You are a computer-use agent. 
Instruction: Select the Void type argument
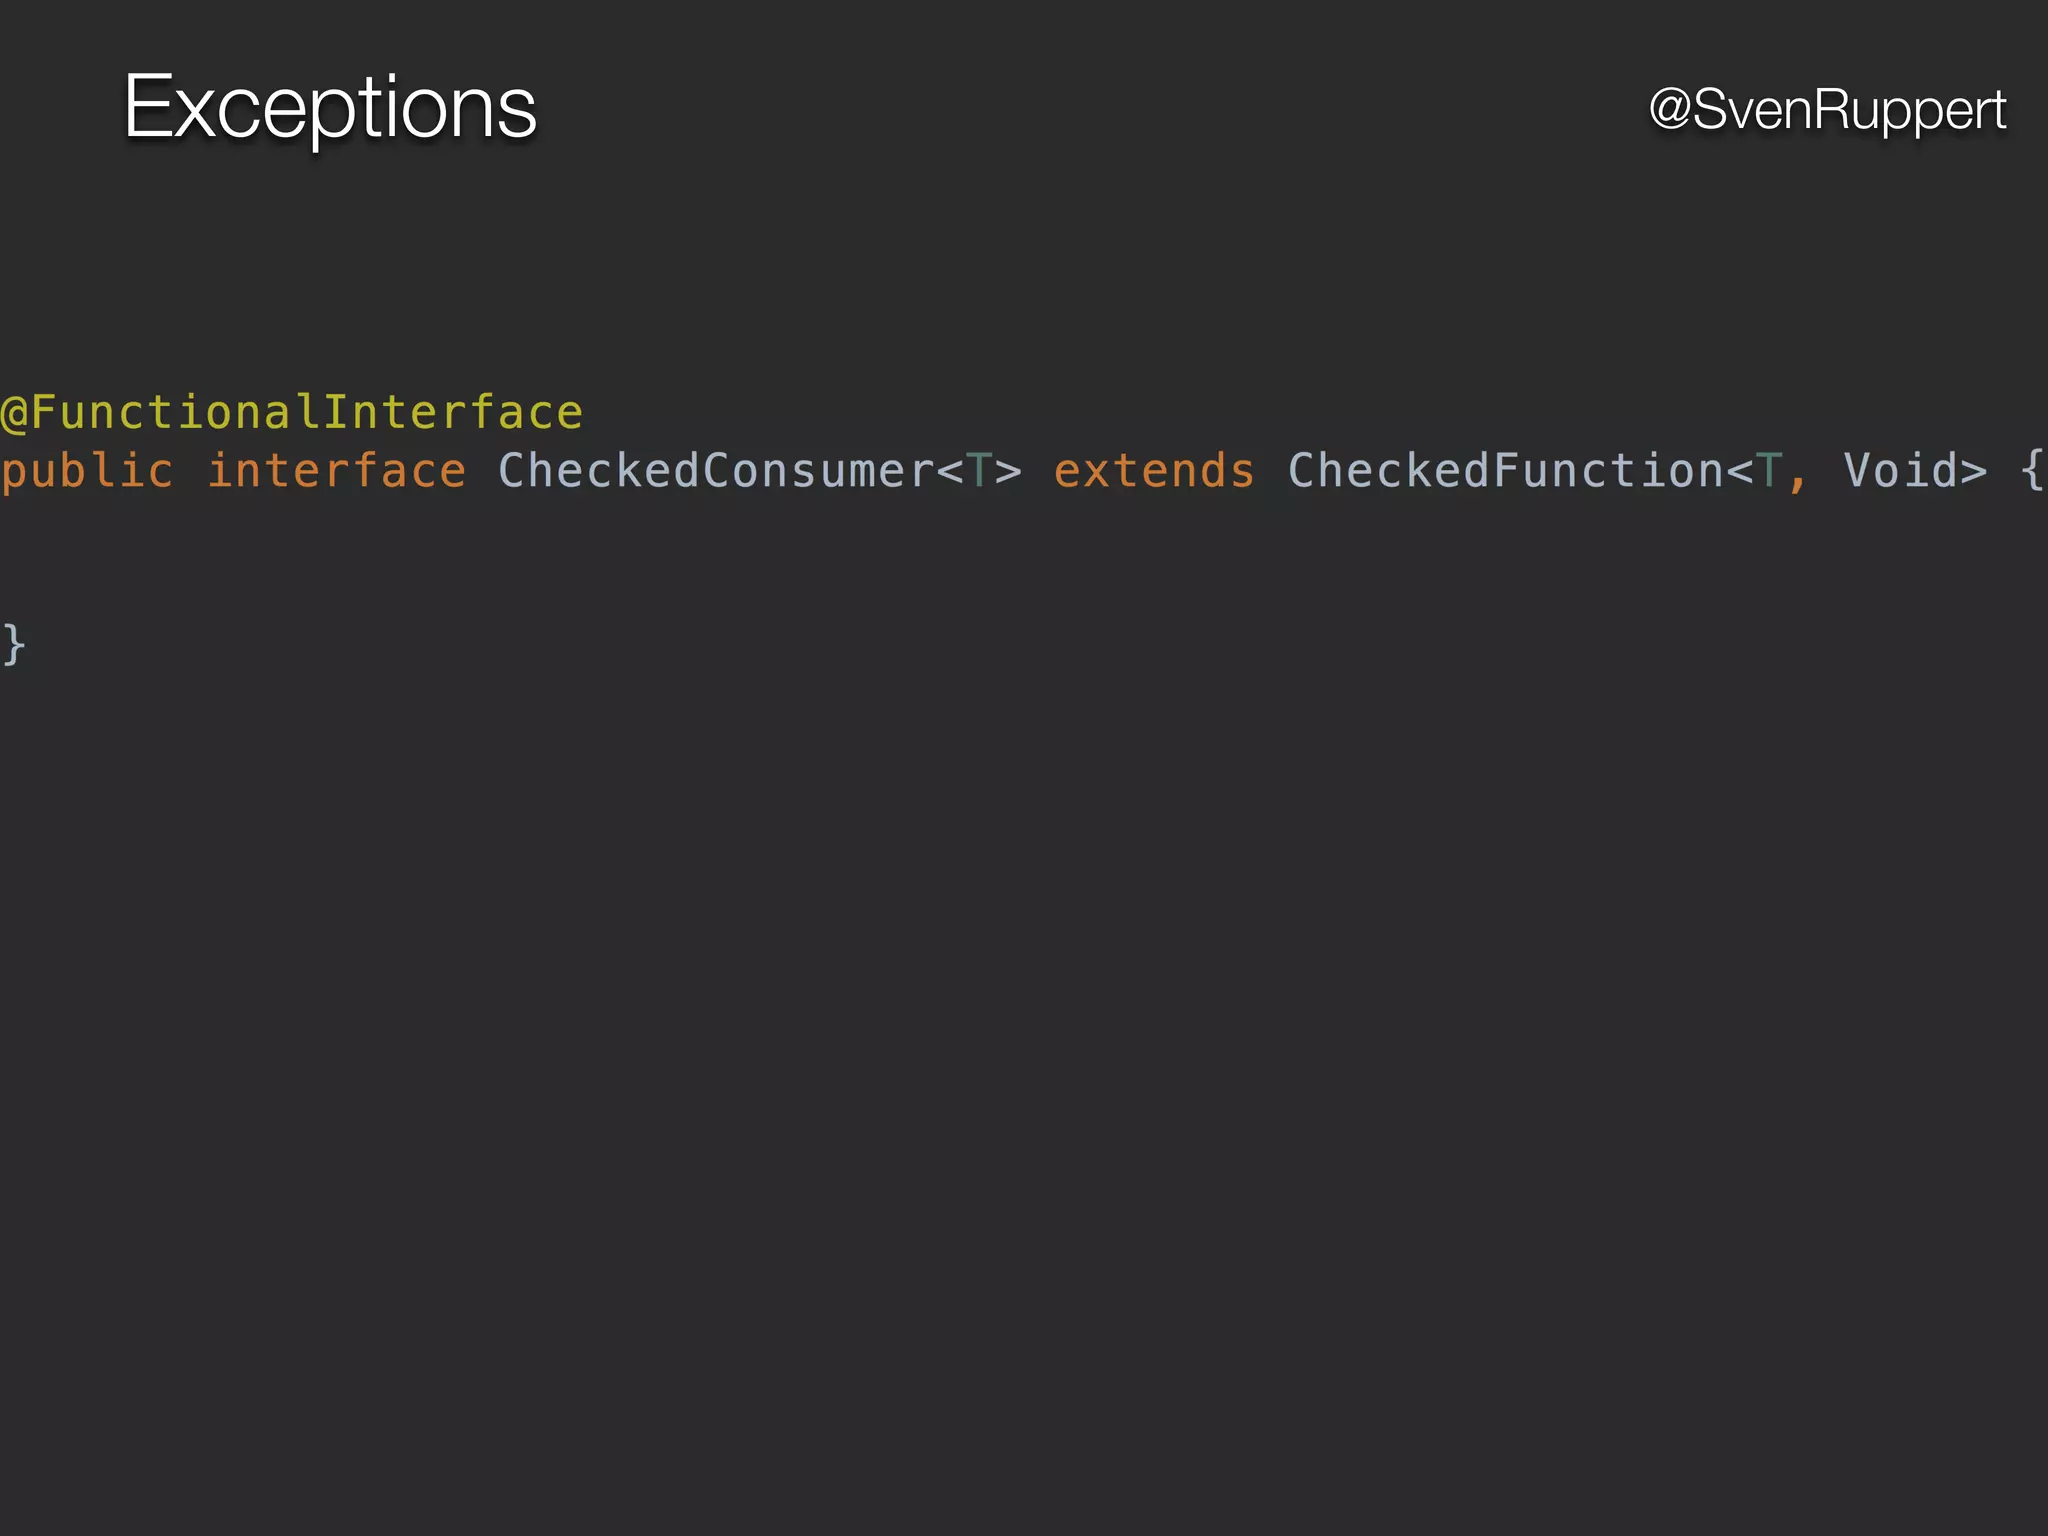click(x=1900, y=471)
